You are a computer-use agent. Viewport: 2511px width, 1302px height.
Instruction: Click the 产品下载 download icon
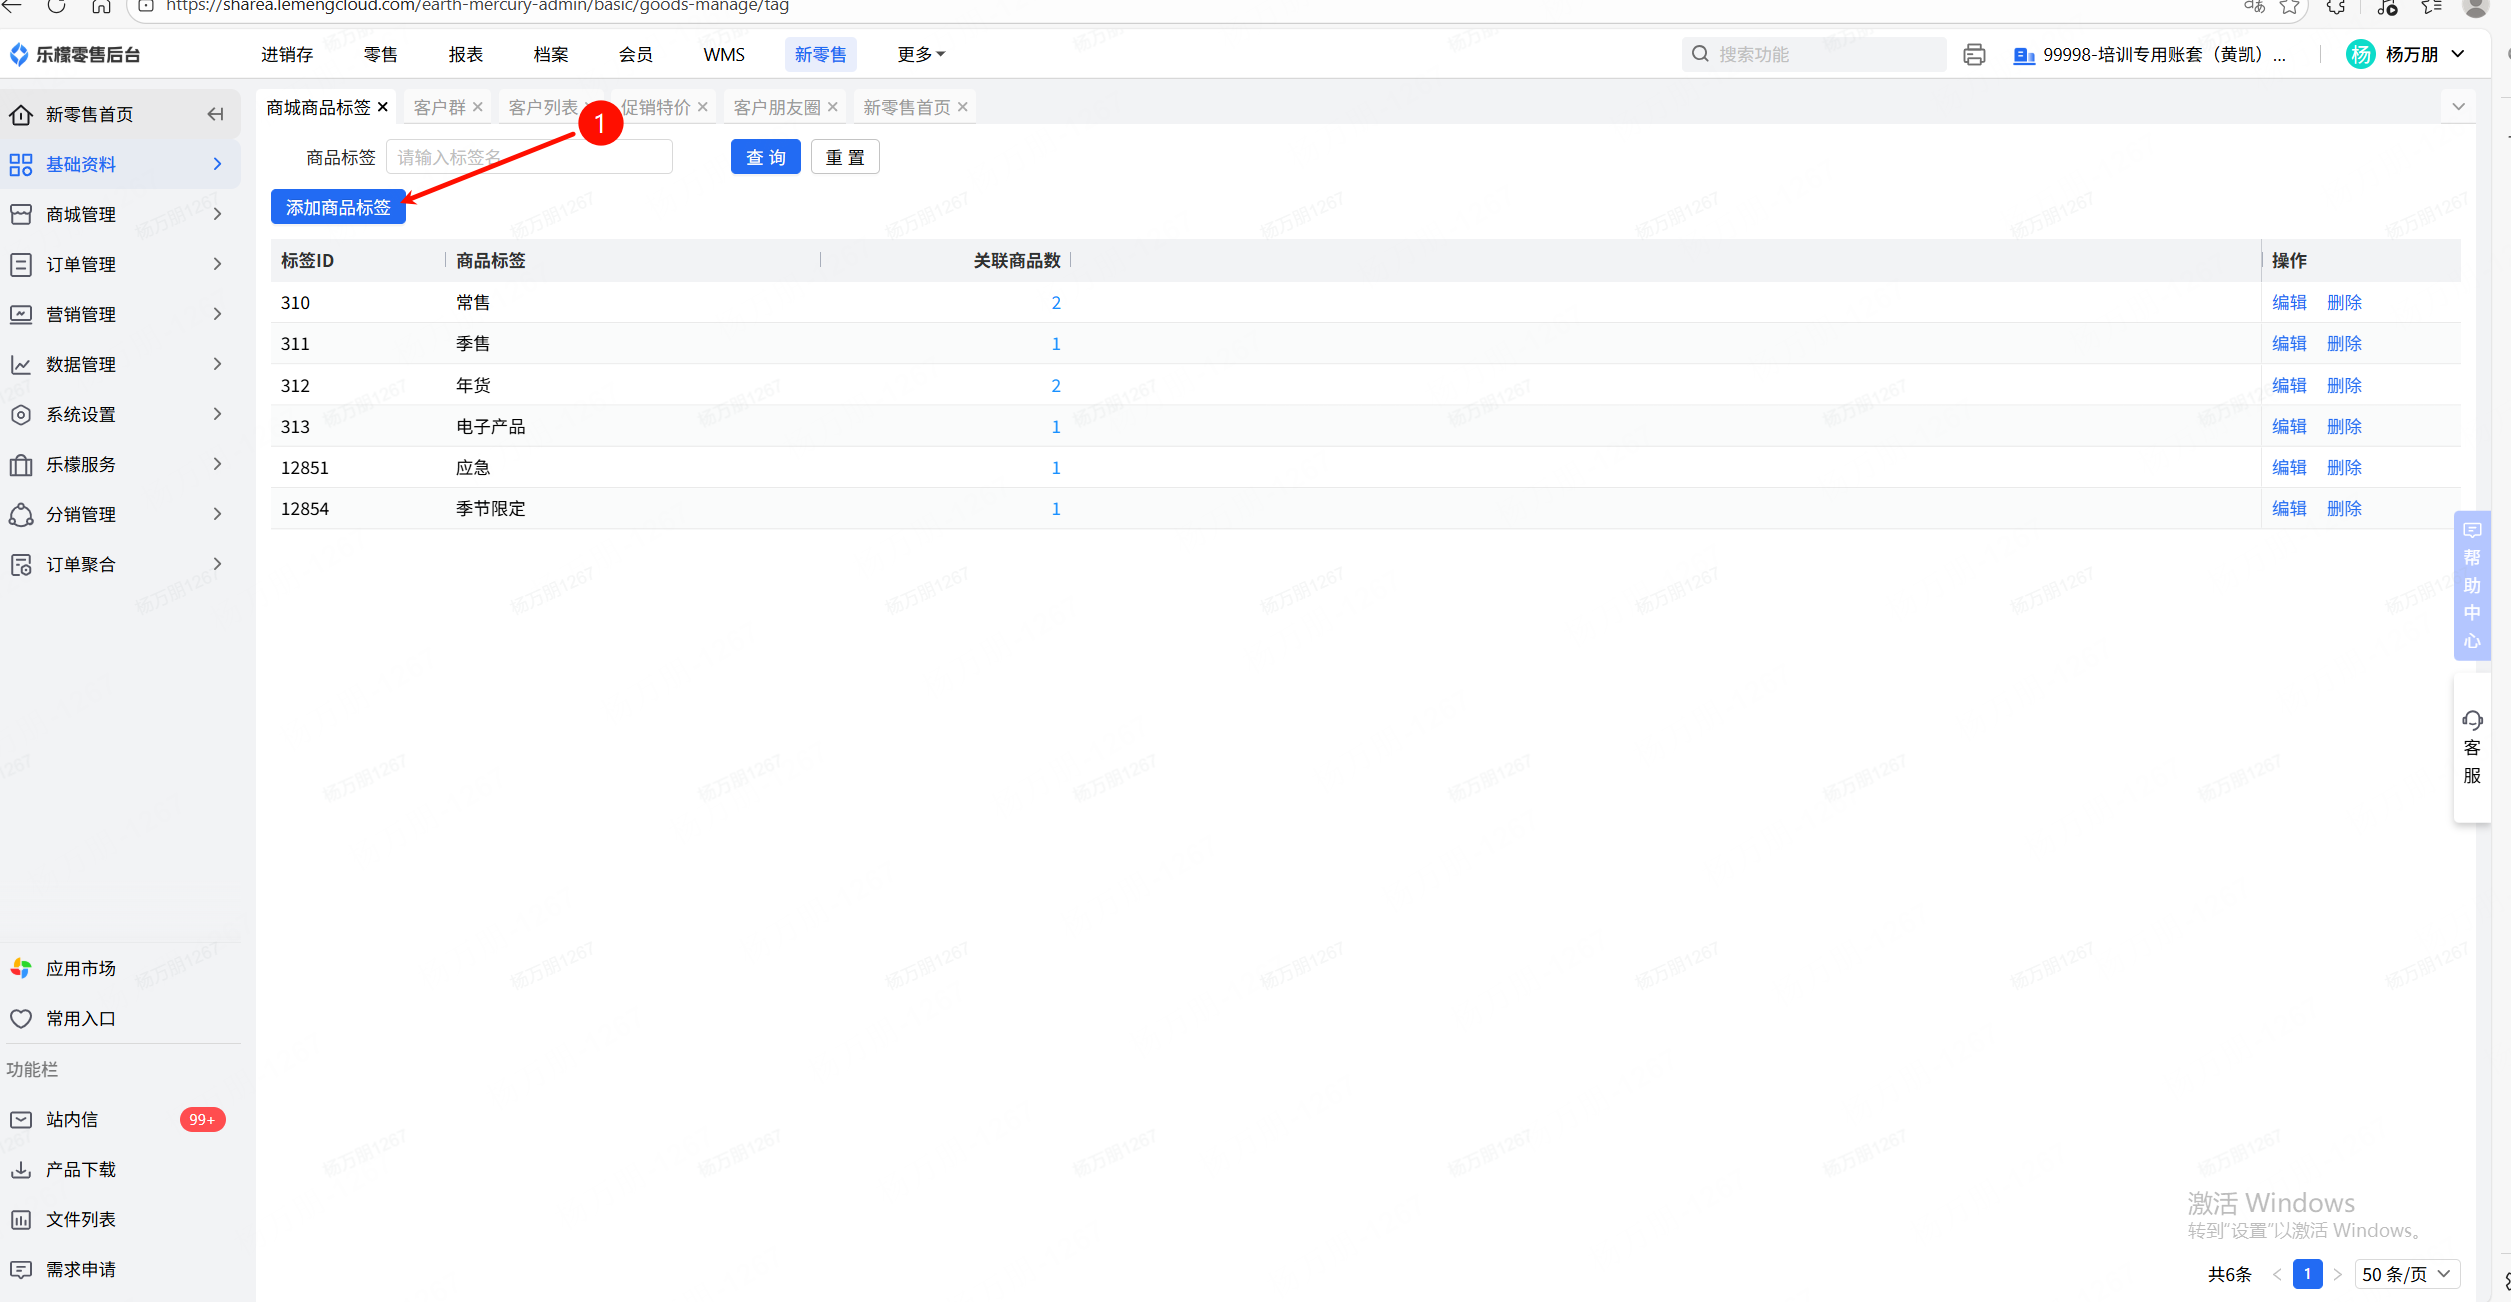[x=21, y=1169]
